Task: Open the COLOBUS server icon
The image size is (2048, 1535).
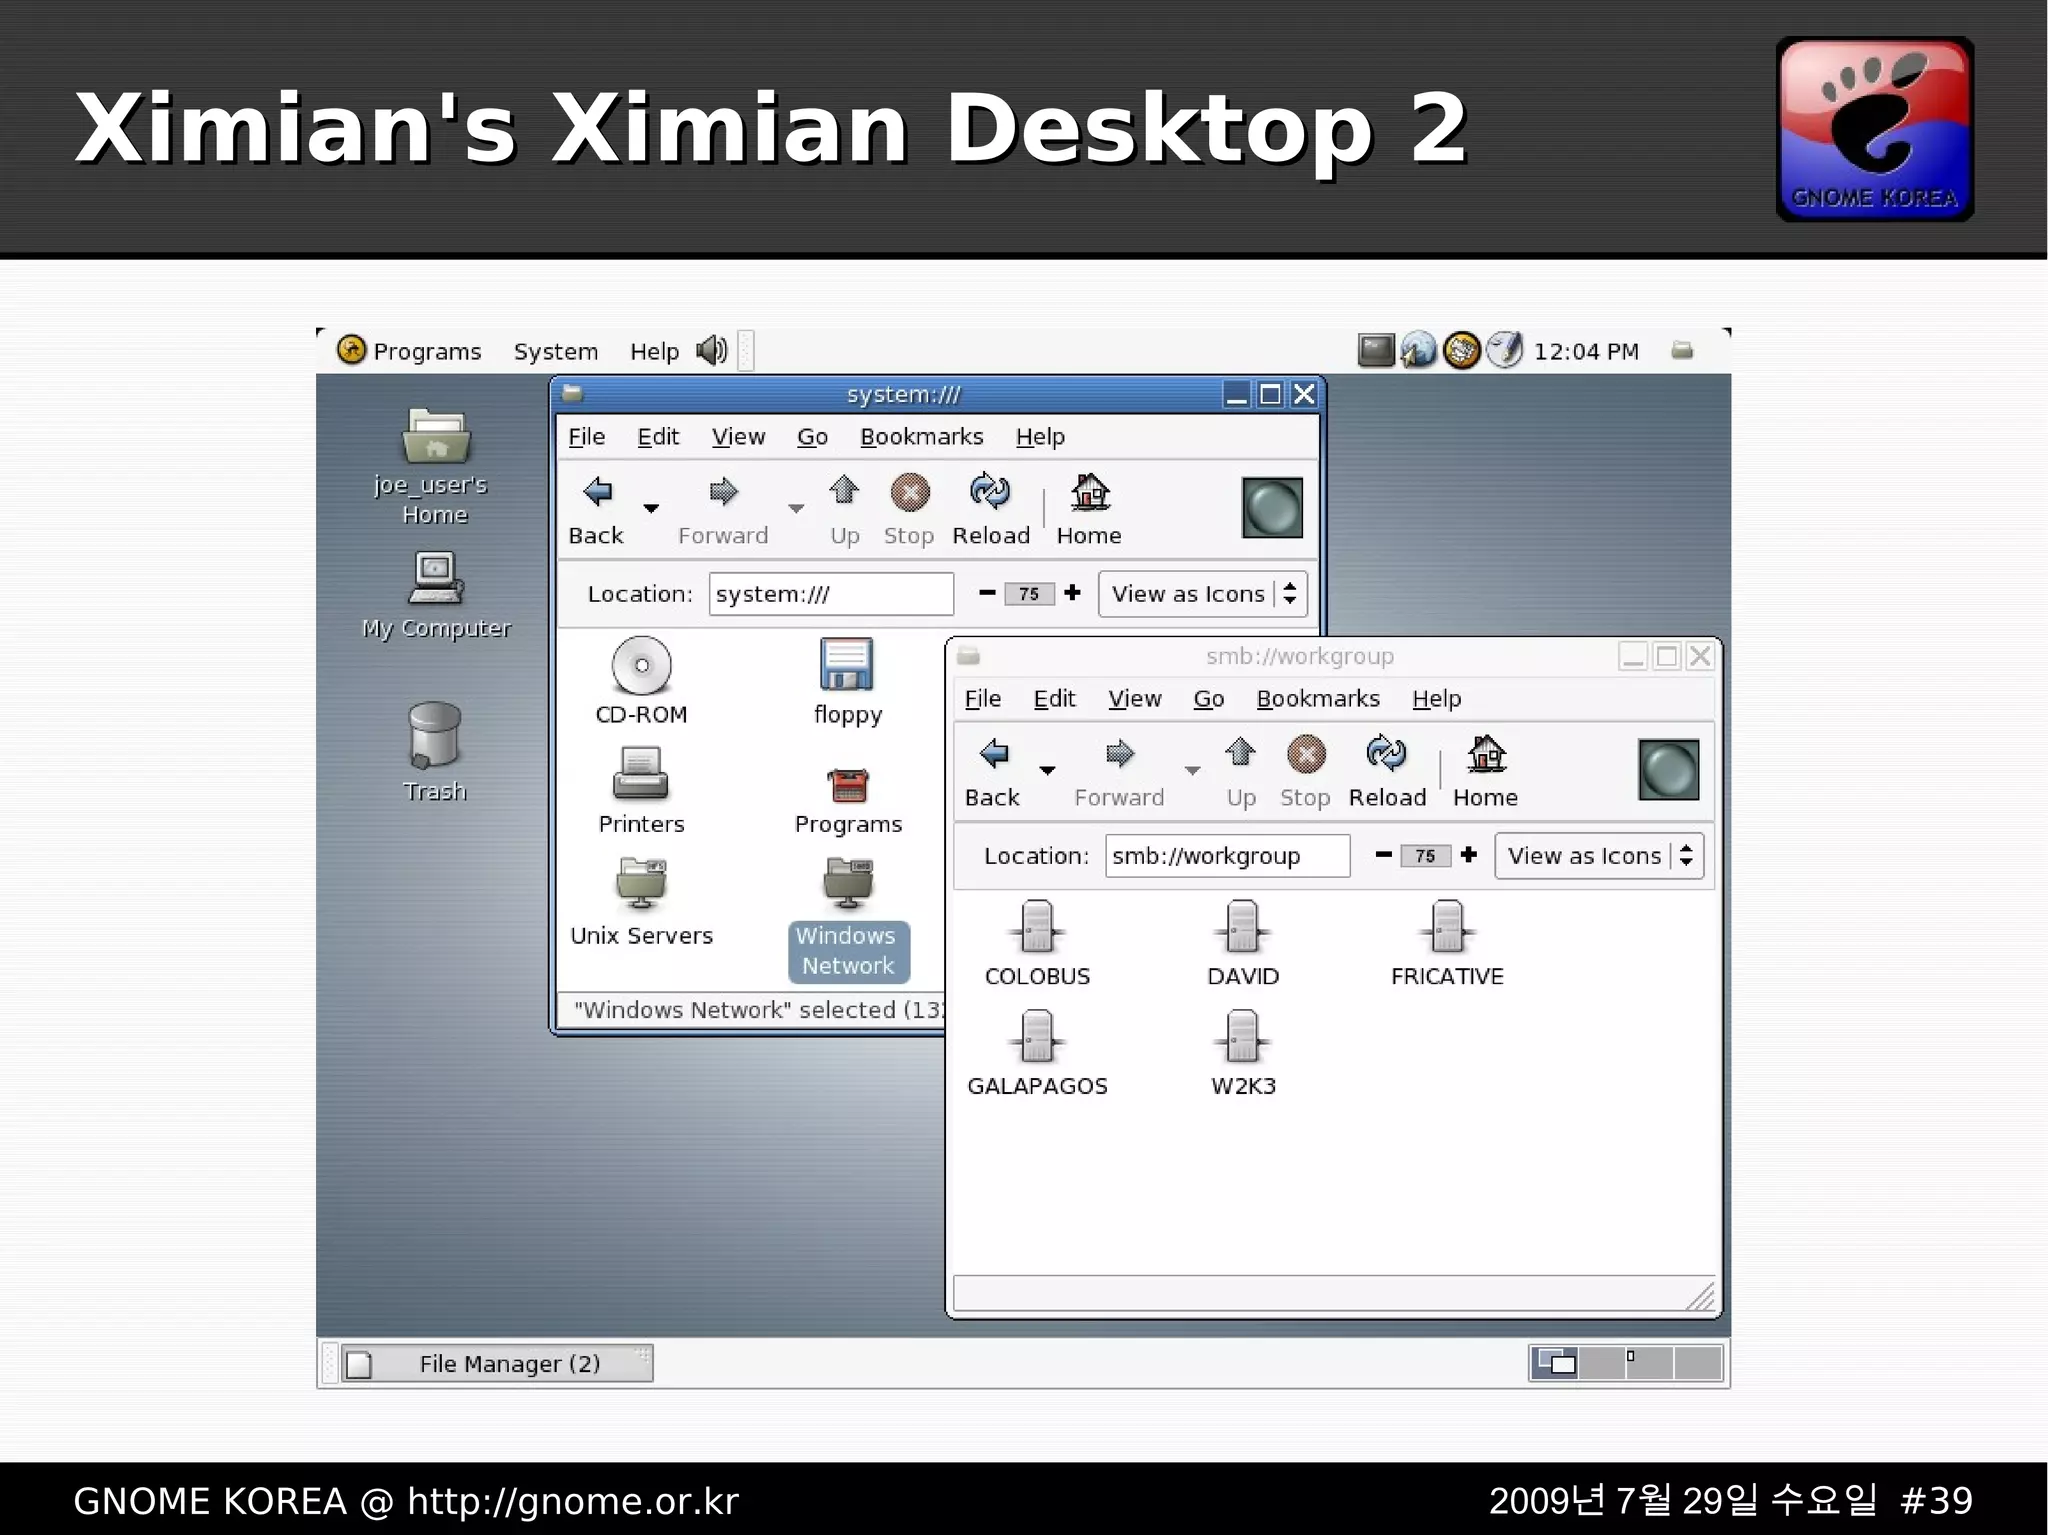Action: pos(1037,926)
